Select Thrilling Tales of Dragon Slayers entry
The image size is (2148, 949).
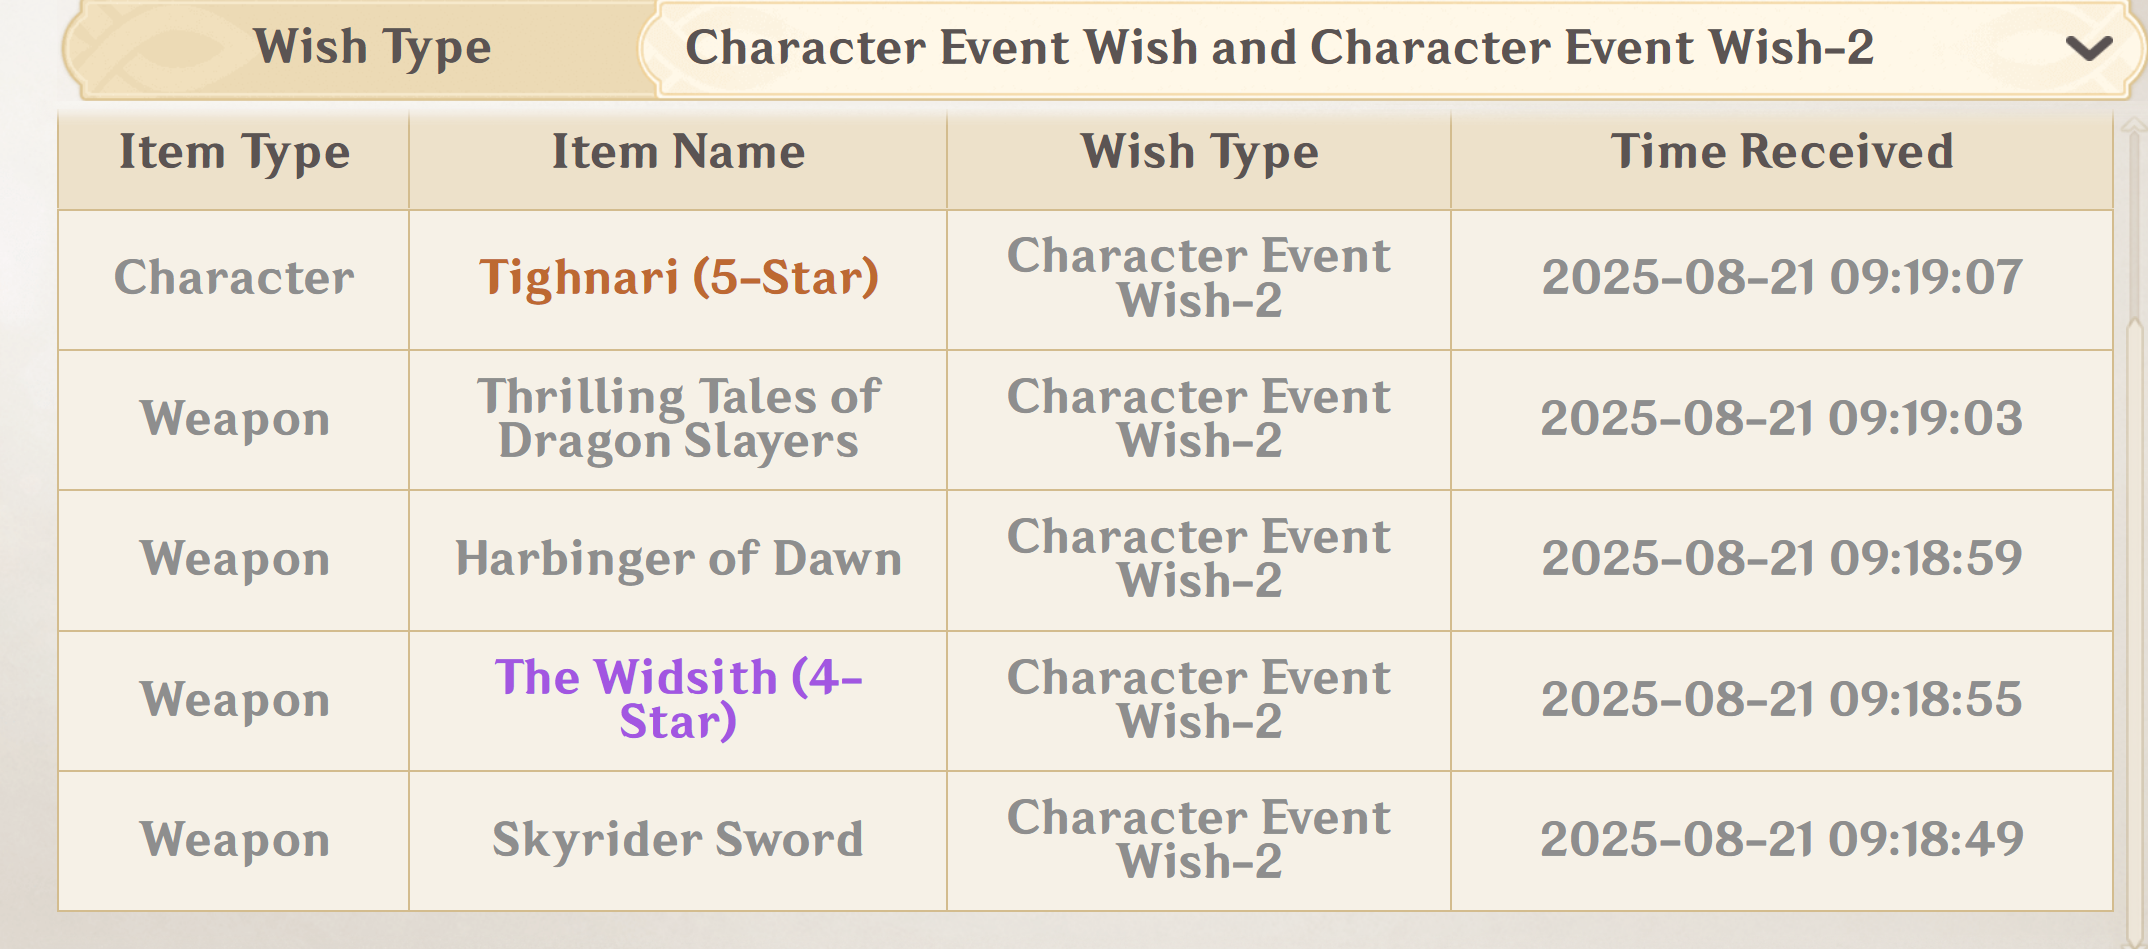click(678, 419)
